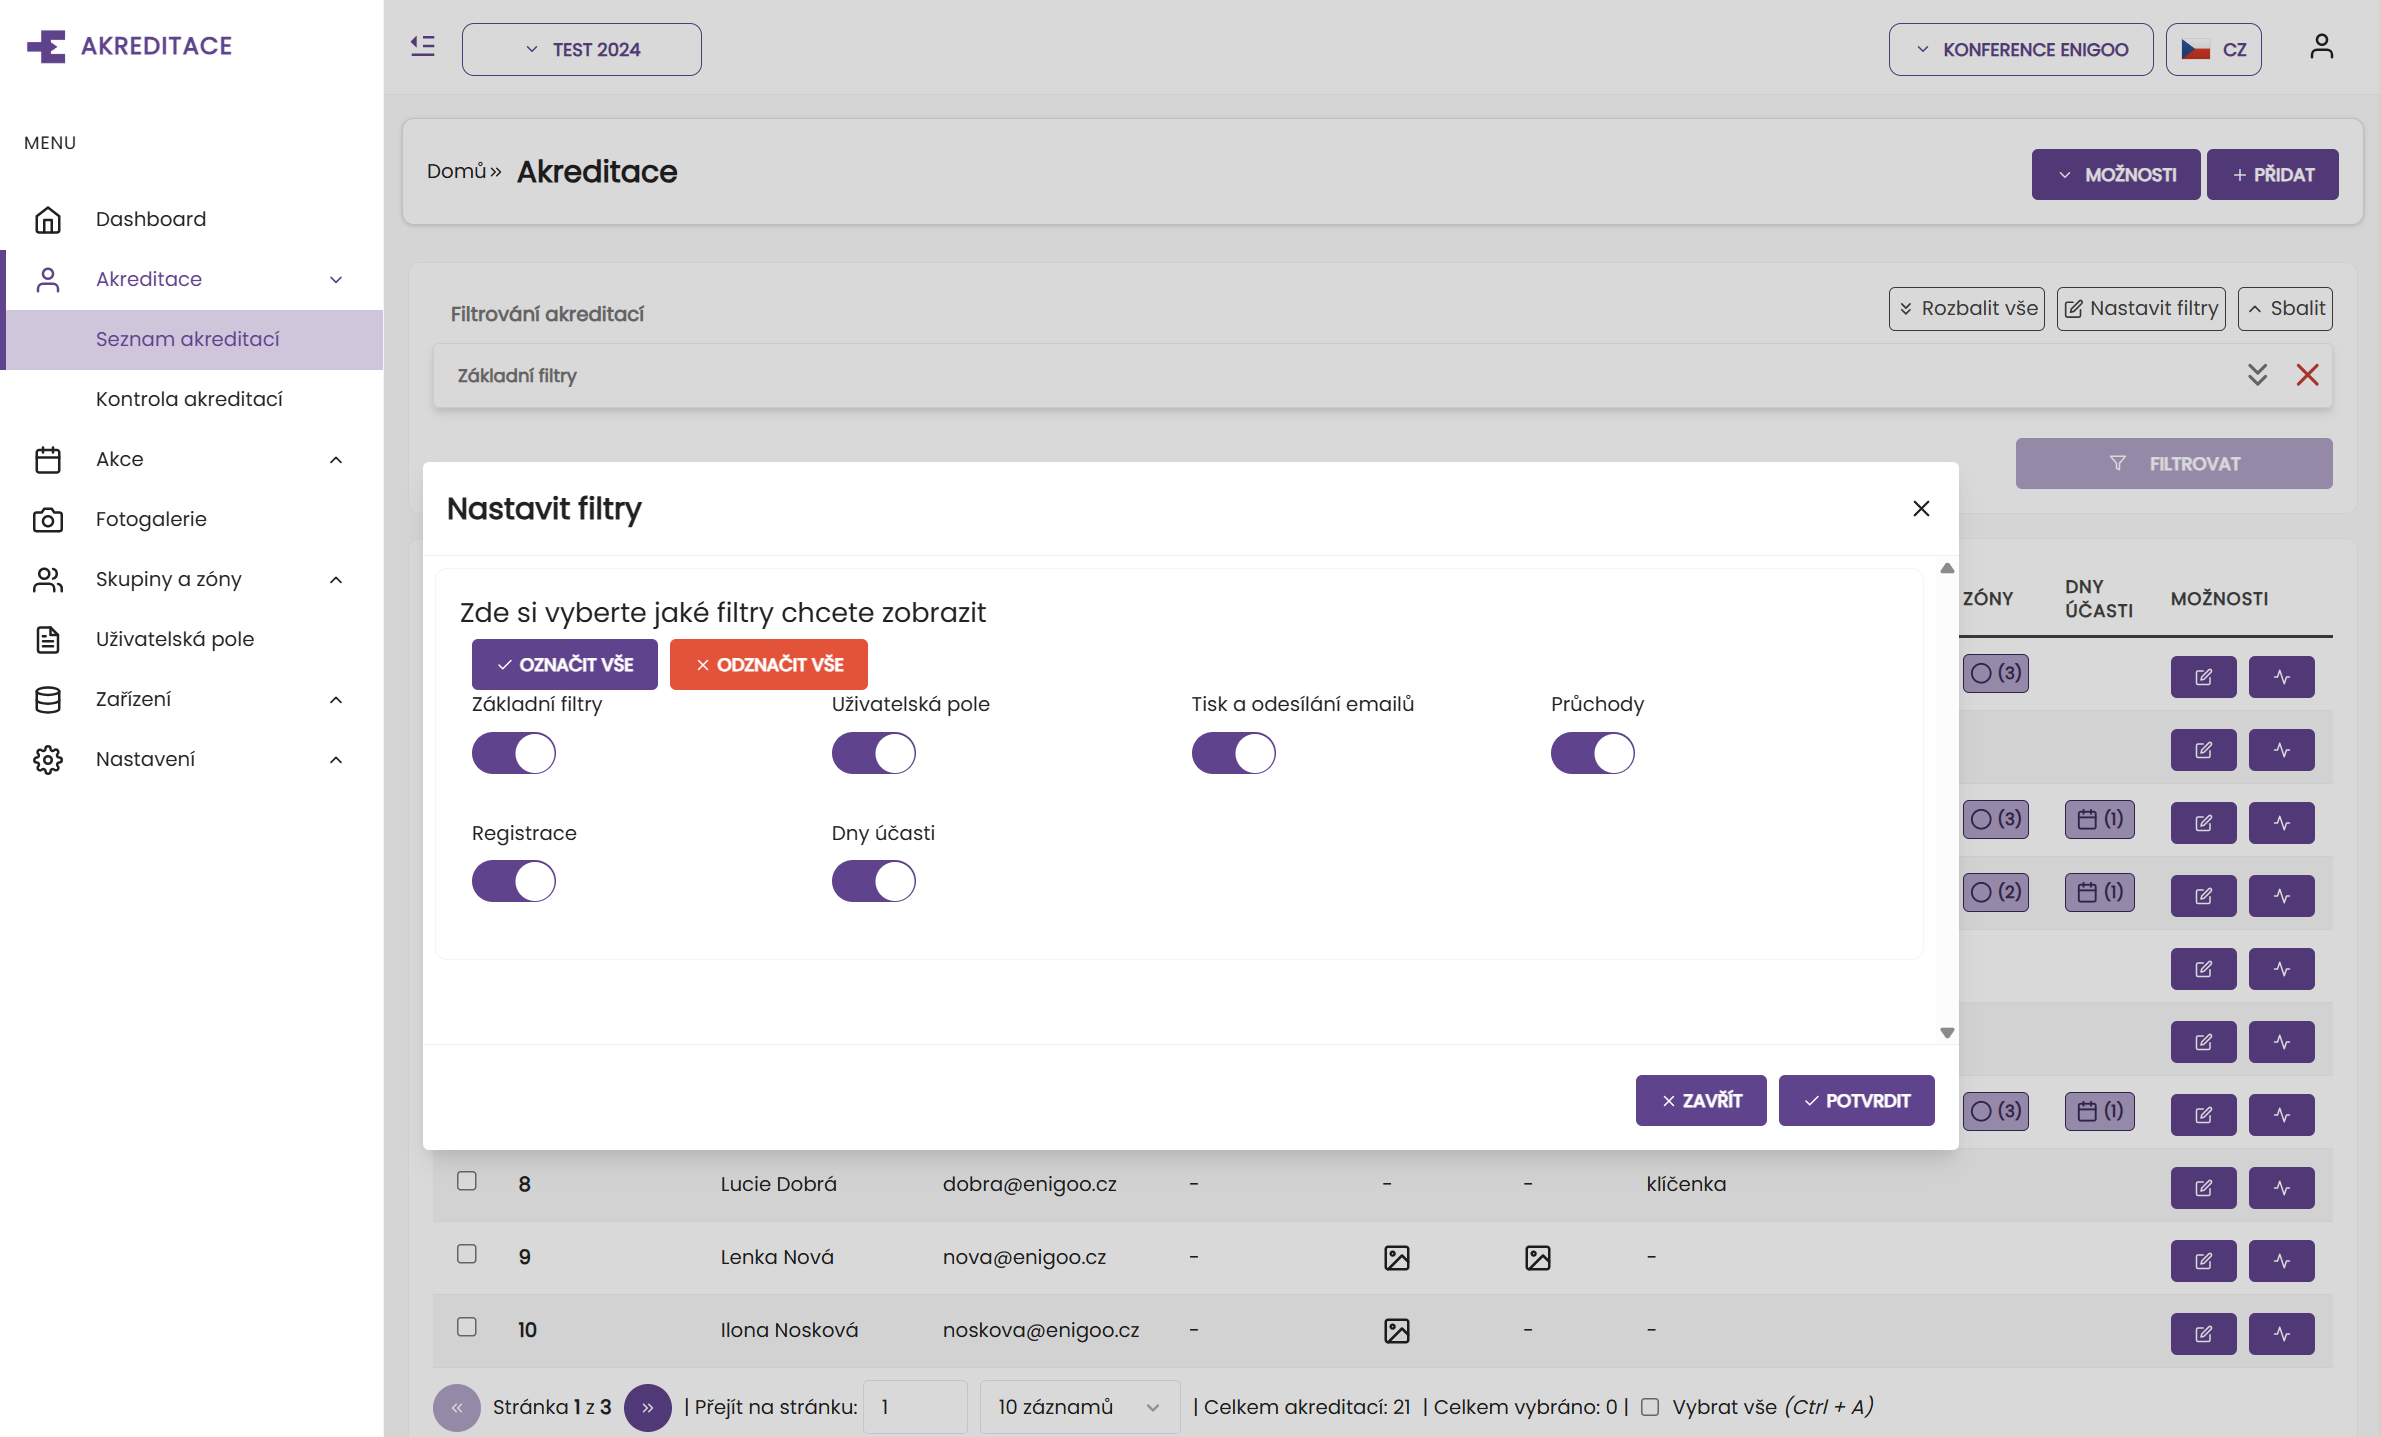This screenshot has height=1437, width=2381.
Task: Toggle off Základní filtry switch
Action: tap(514, 753)
